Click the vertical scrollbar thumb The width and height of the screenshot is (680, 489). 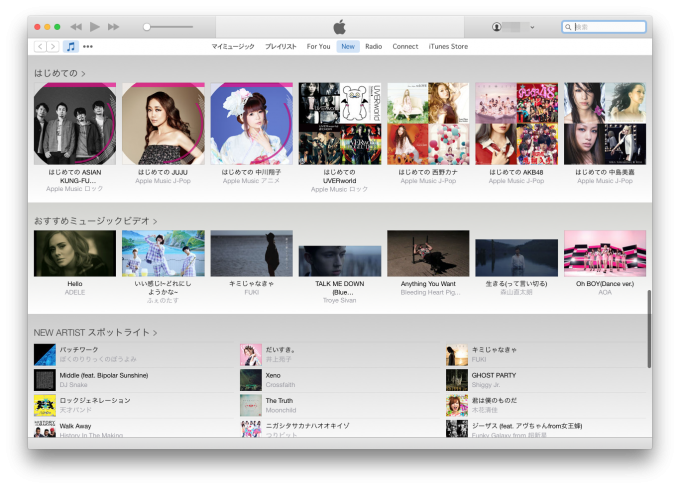649,329
